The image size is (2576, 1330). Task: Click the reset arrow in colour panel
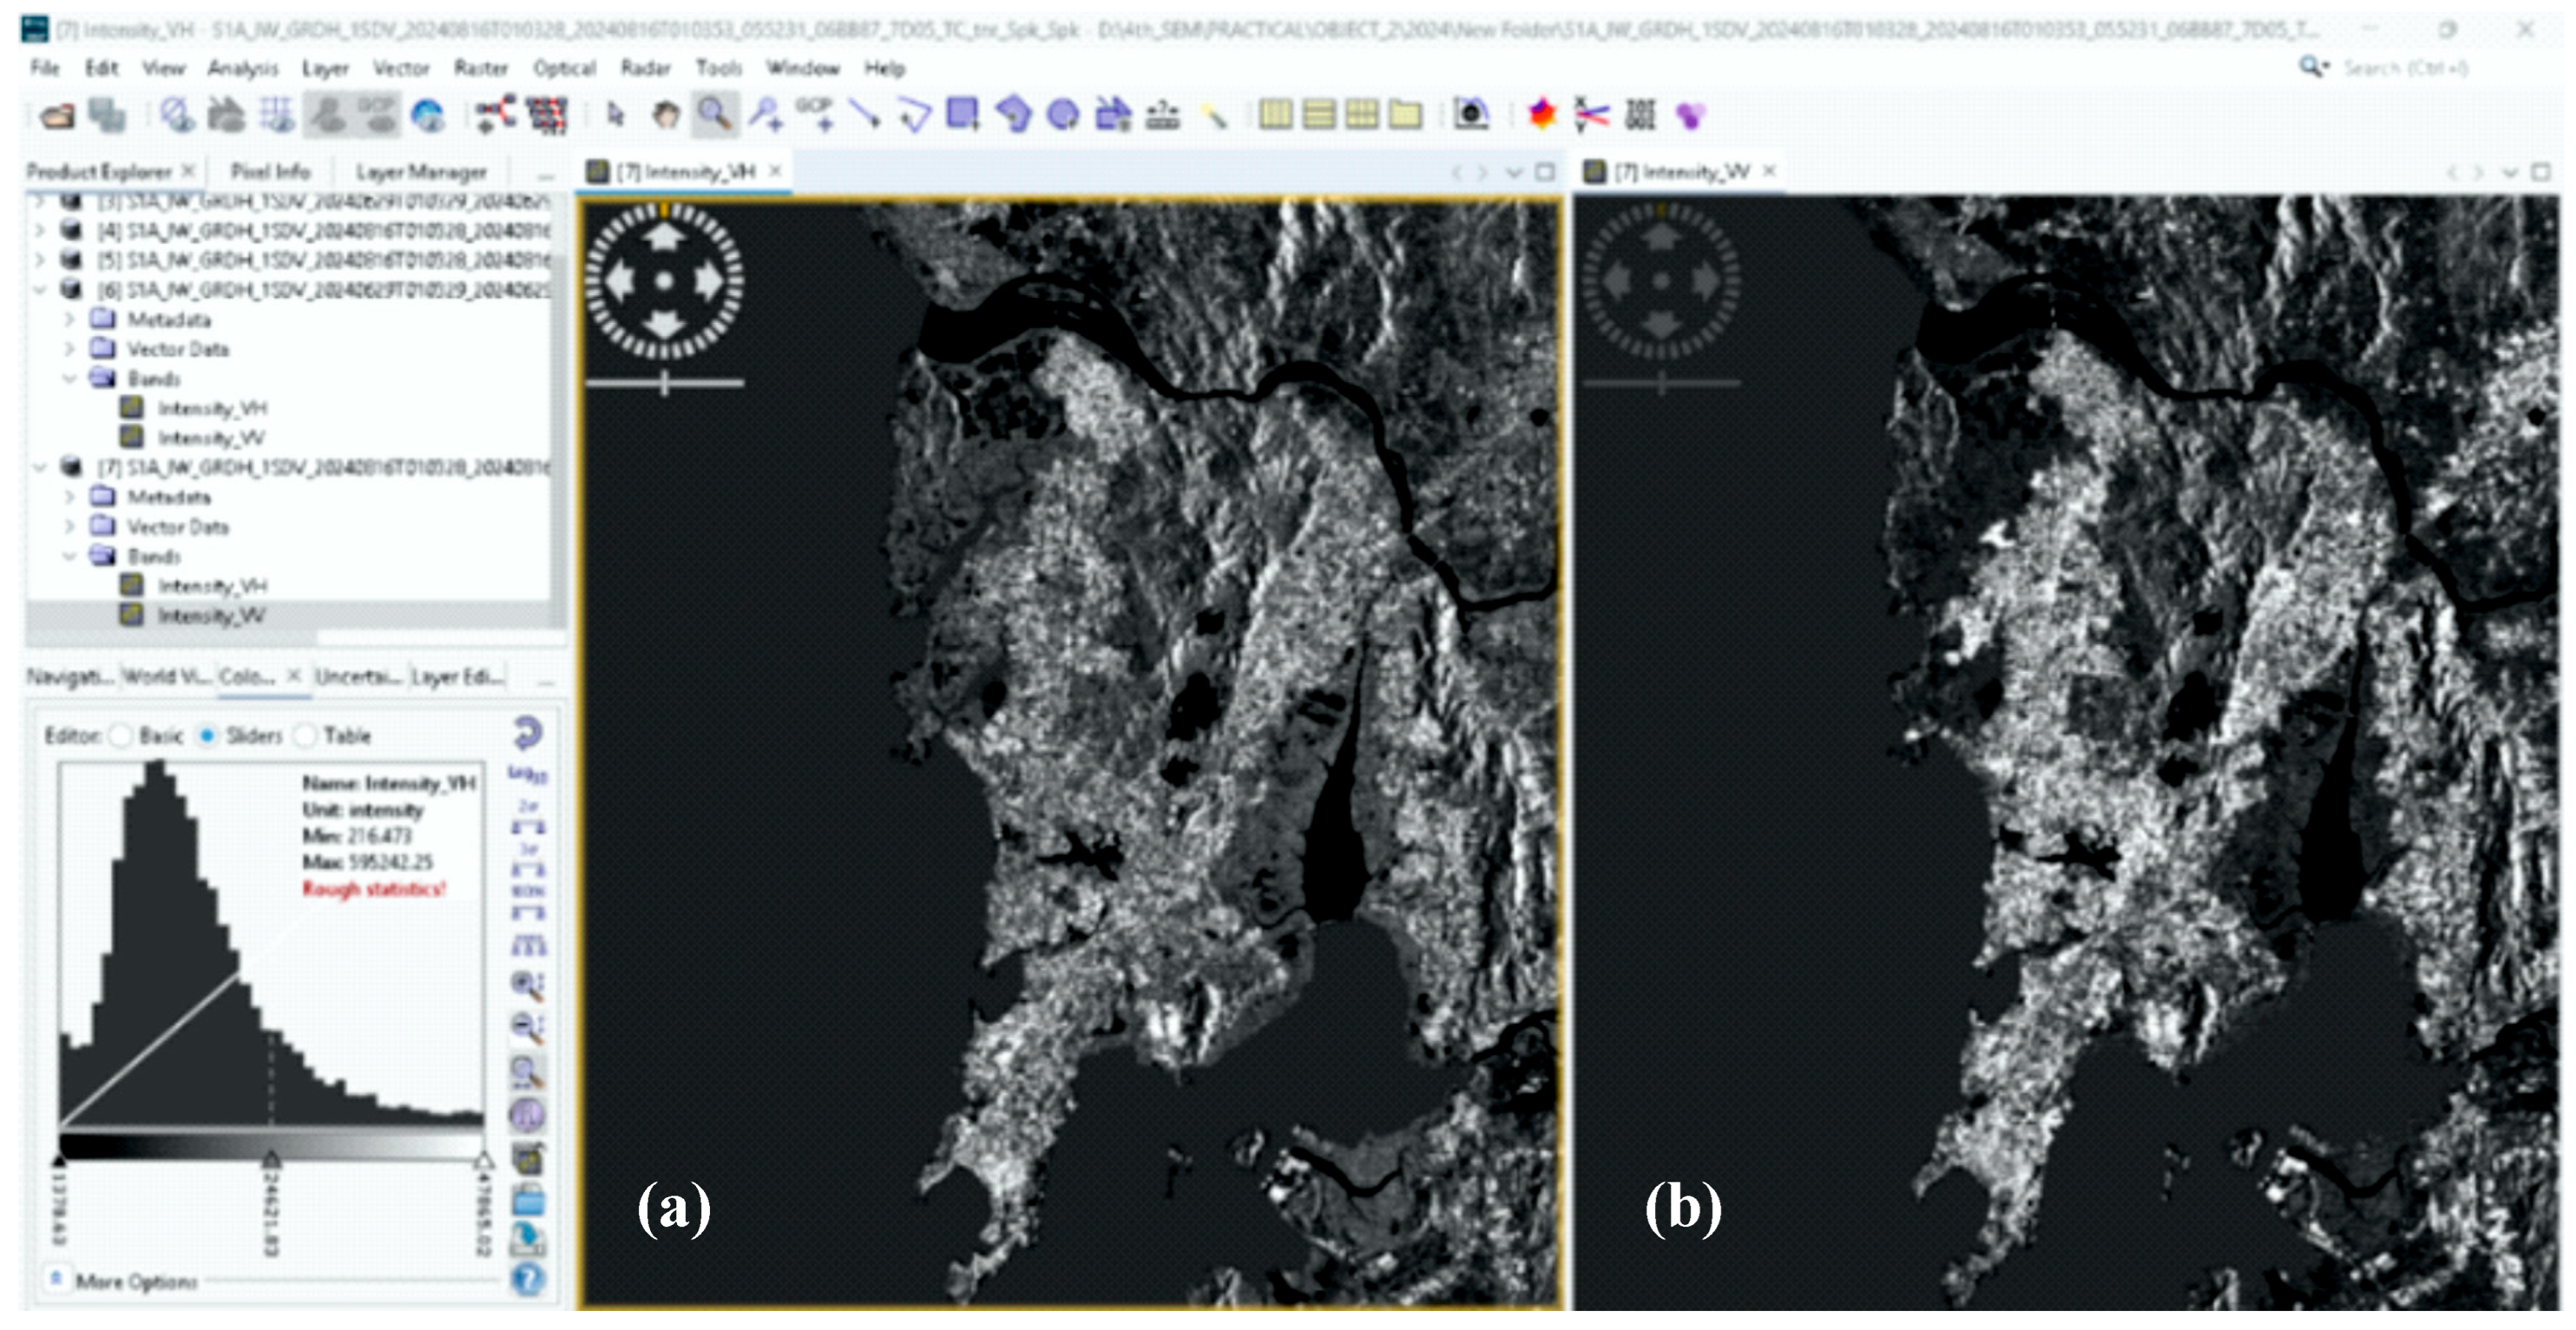[528, 732]
